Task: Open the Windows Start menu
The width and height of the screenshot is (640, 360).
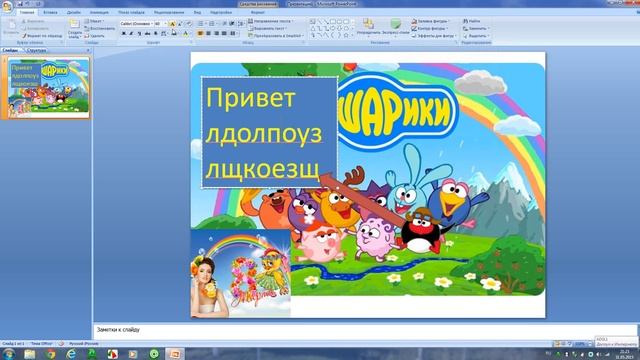Action: coord(9,354)
